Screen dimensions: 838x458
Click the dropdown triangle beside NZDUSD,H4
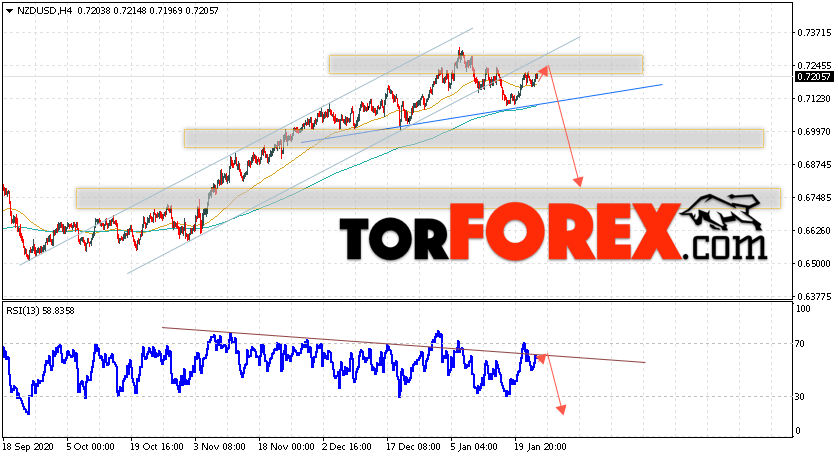pyautogui.click(x=10, y=11)
